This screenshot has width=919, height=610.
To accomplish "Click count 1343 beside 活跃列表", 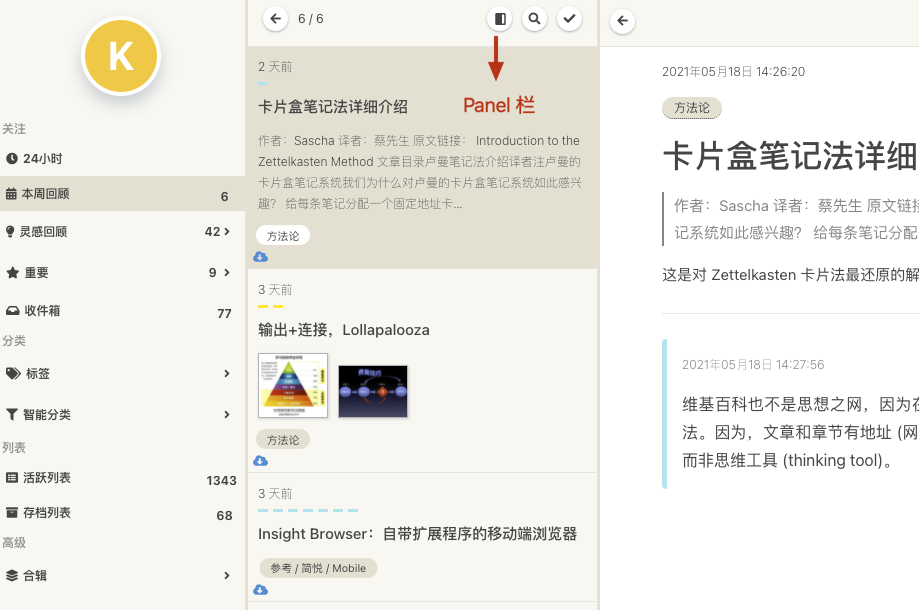I will pyautogui.click(x=222, y=480).
